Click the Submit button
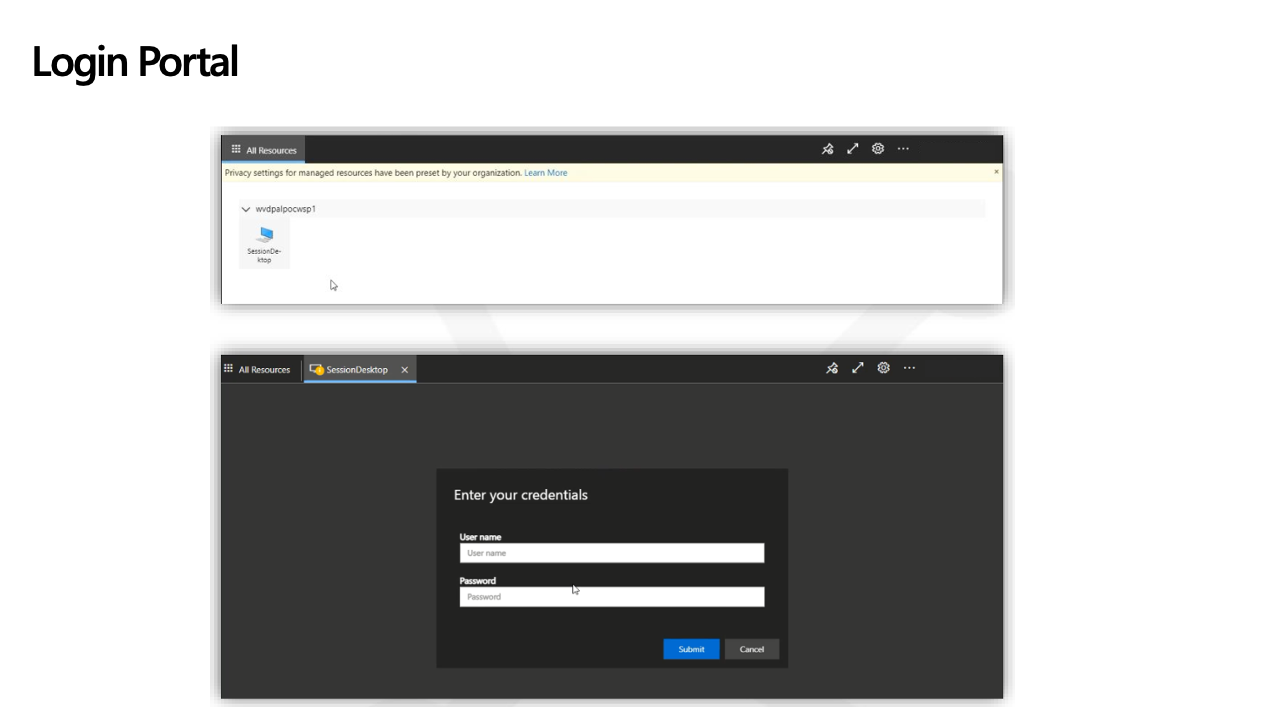The width and height of the screenshot is (1280, 720). point(691,649)
